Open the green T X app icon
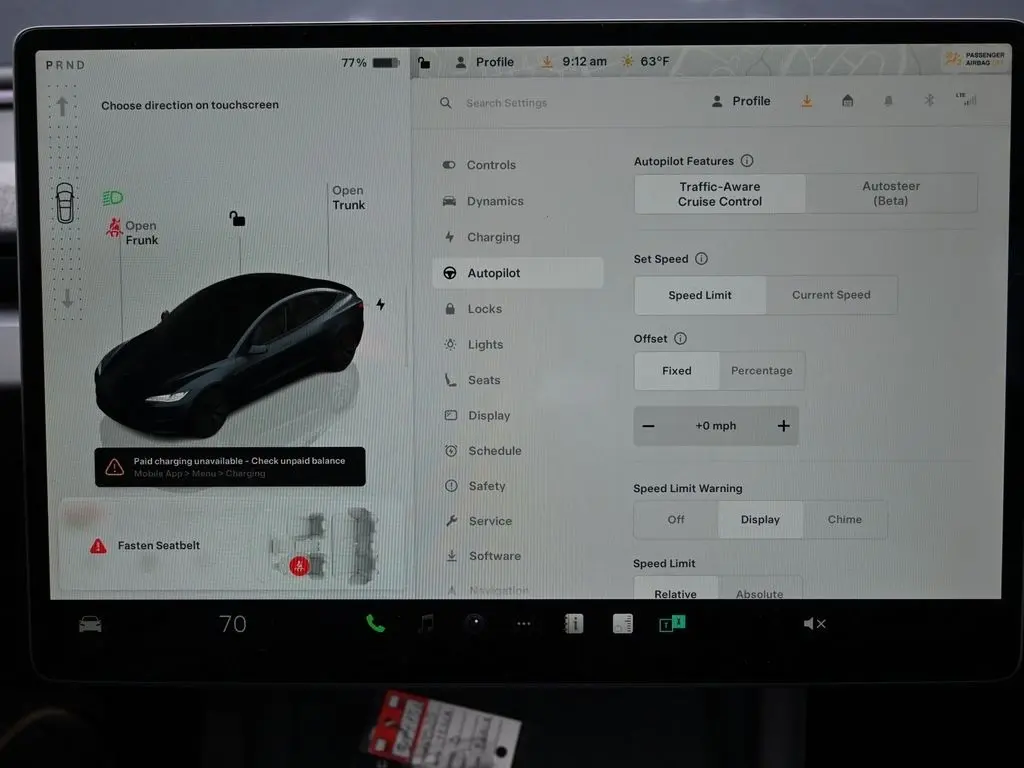The width and height of the screenshot is (1024, 768). 672,624
